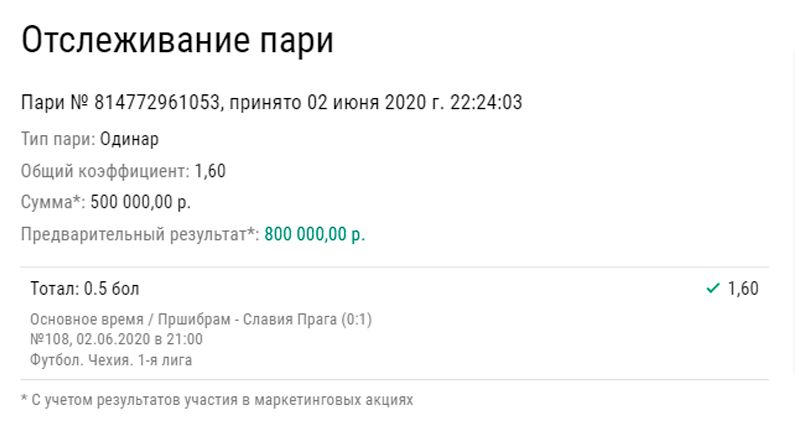Viewport: 800px width, 423px height.
Task: Select bet number 814772961053
Action: (x=157, y=103)
